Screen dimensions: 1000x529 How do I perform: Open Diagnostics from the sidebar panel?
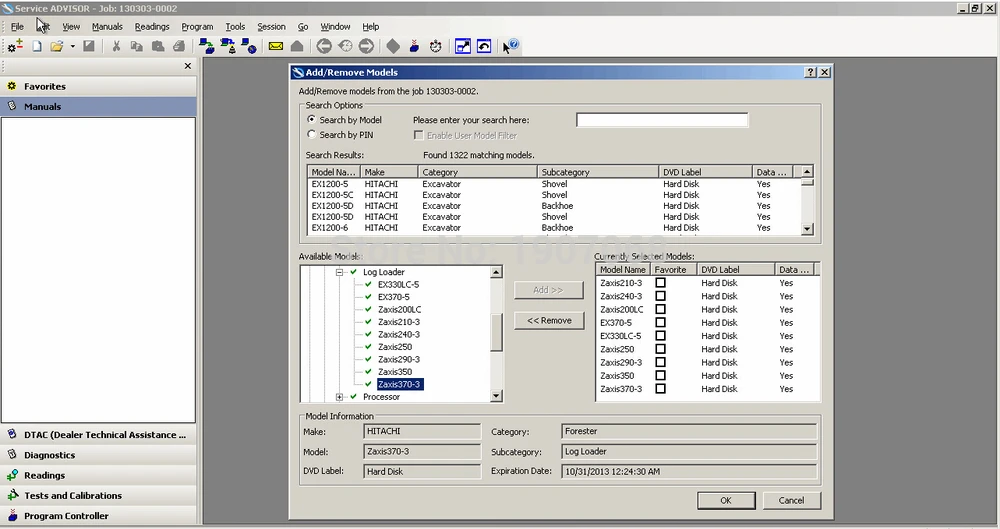[49, 455]
